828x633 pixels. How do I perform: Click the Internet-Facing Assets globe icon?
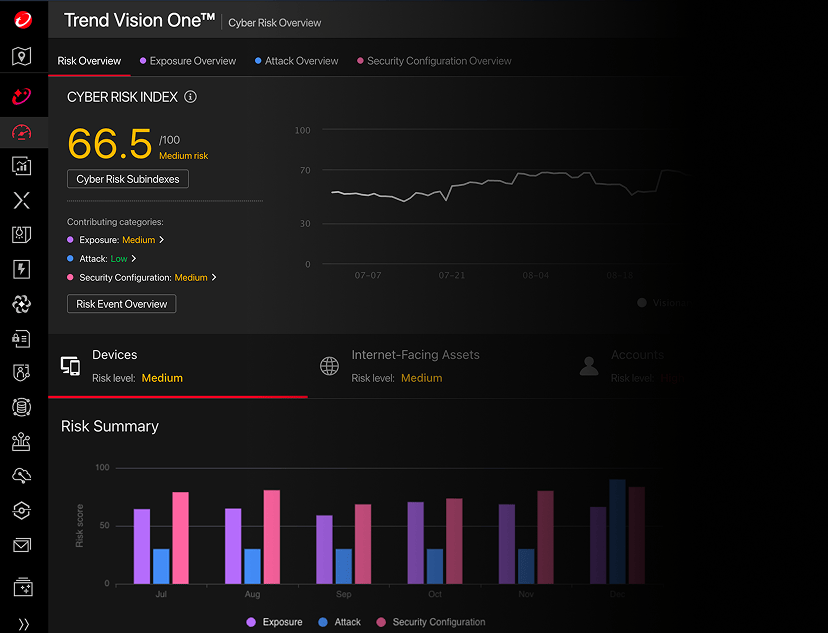coord(329,365)
